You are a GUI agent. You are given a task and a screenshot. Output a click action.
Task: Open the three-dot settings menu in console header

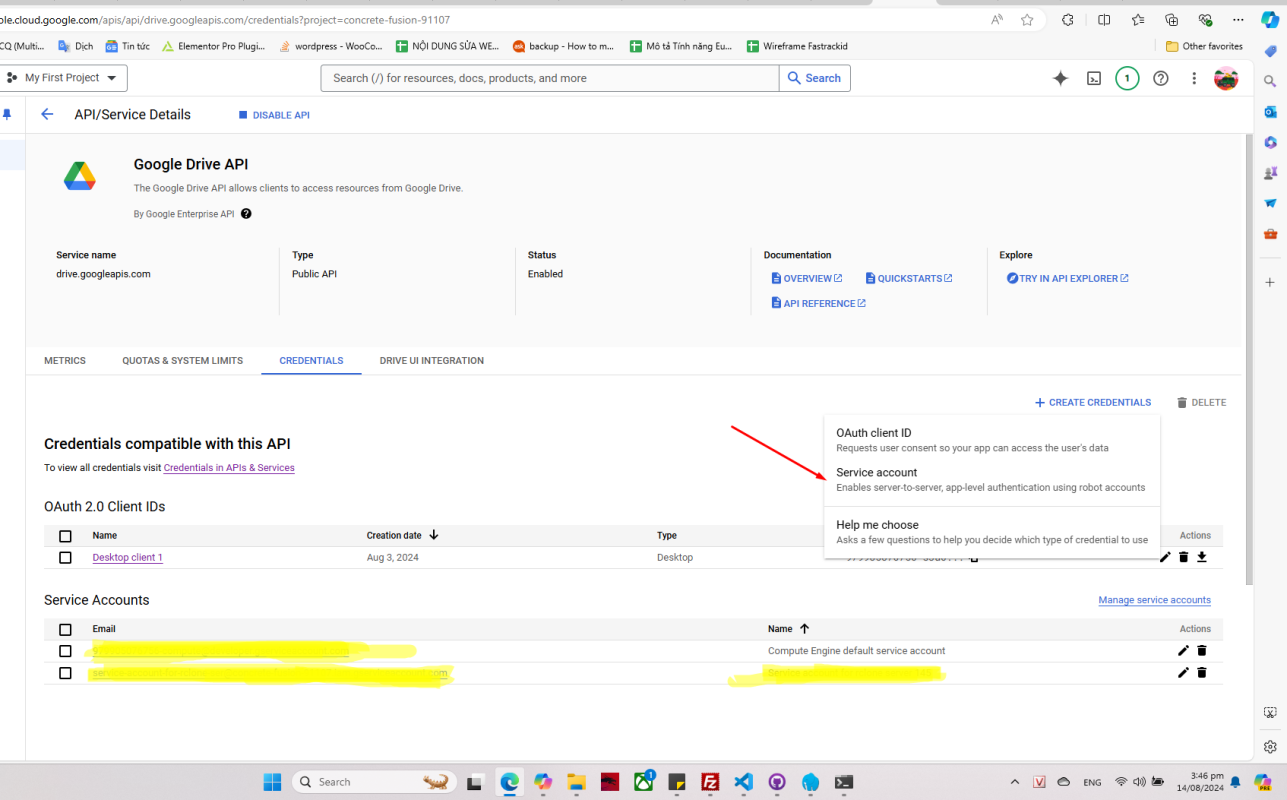[1193, 78]
